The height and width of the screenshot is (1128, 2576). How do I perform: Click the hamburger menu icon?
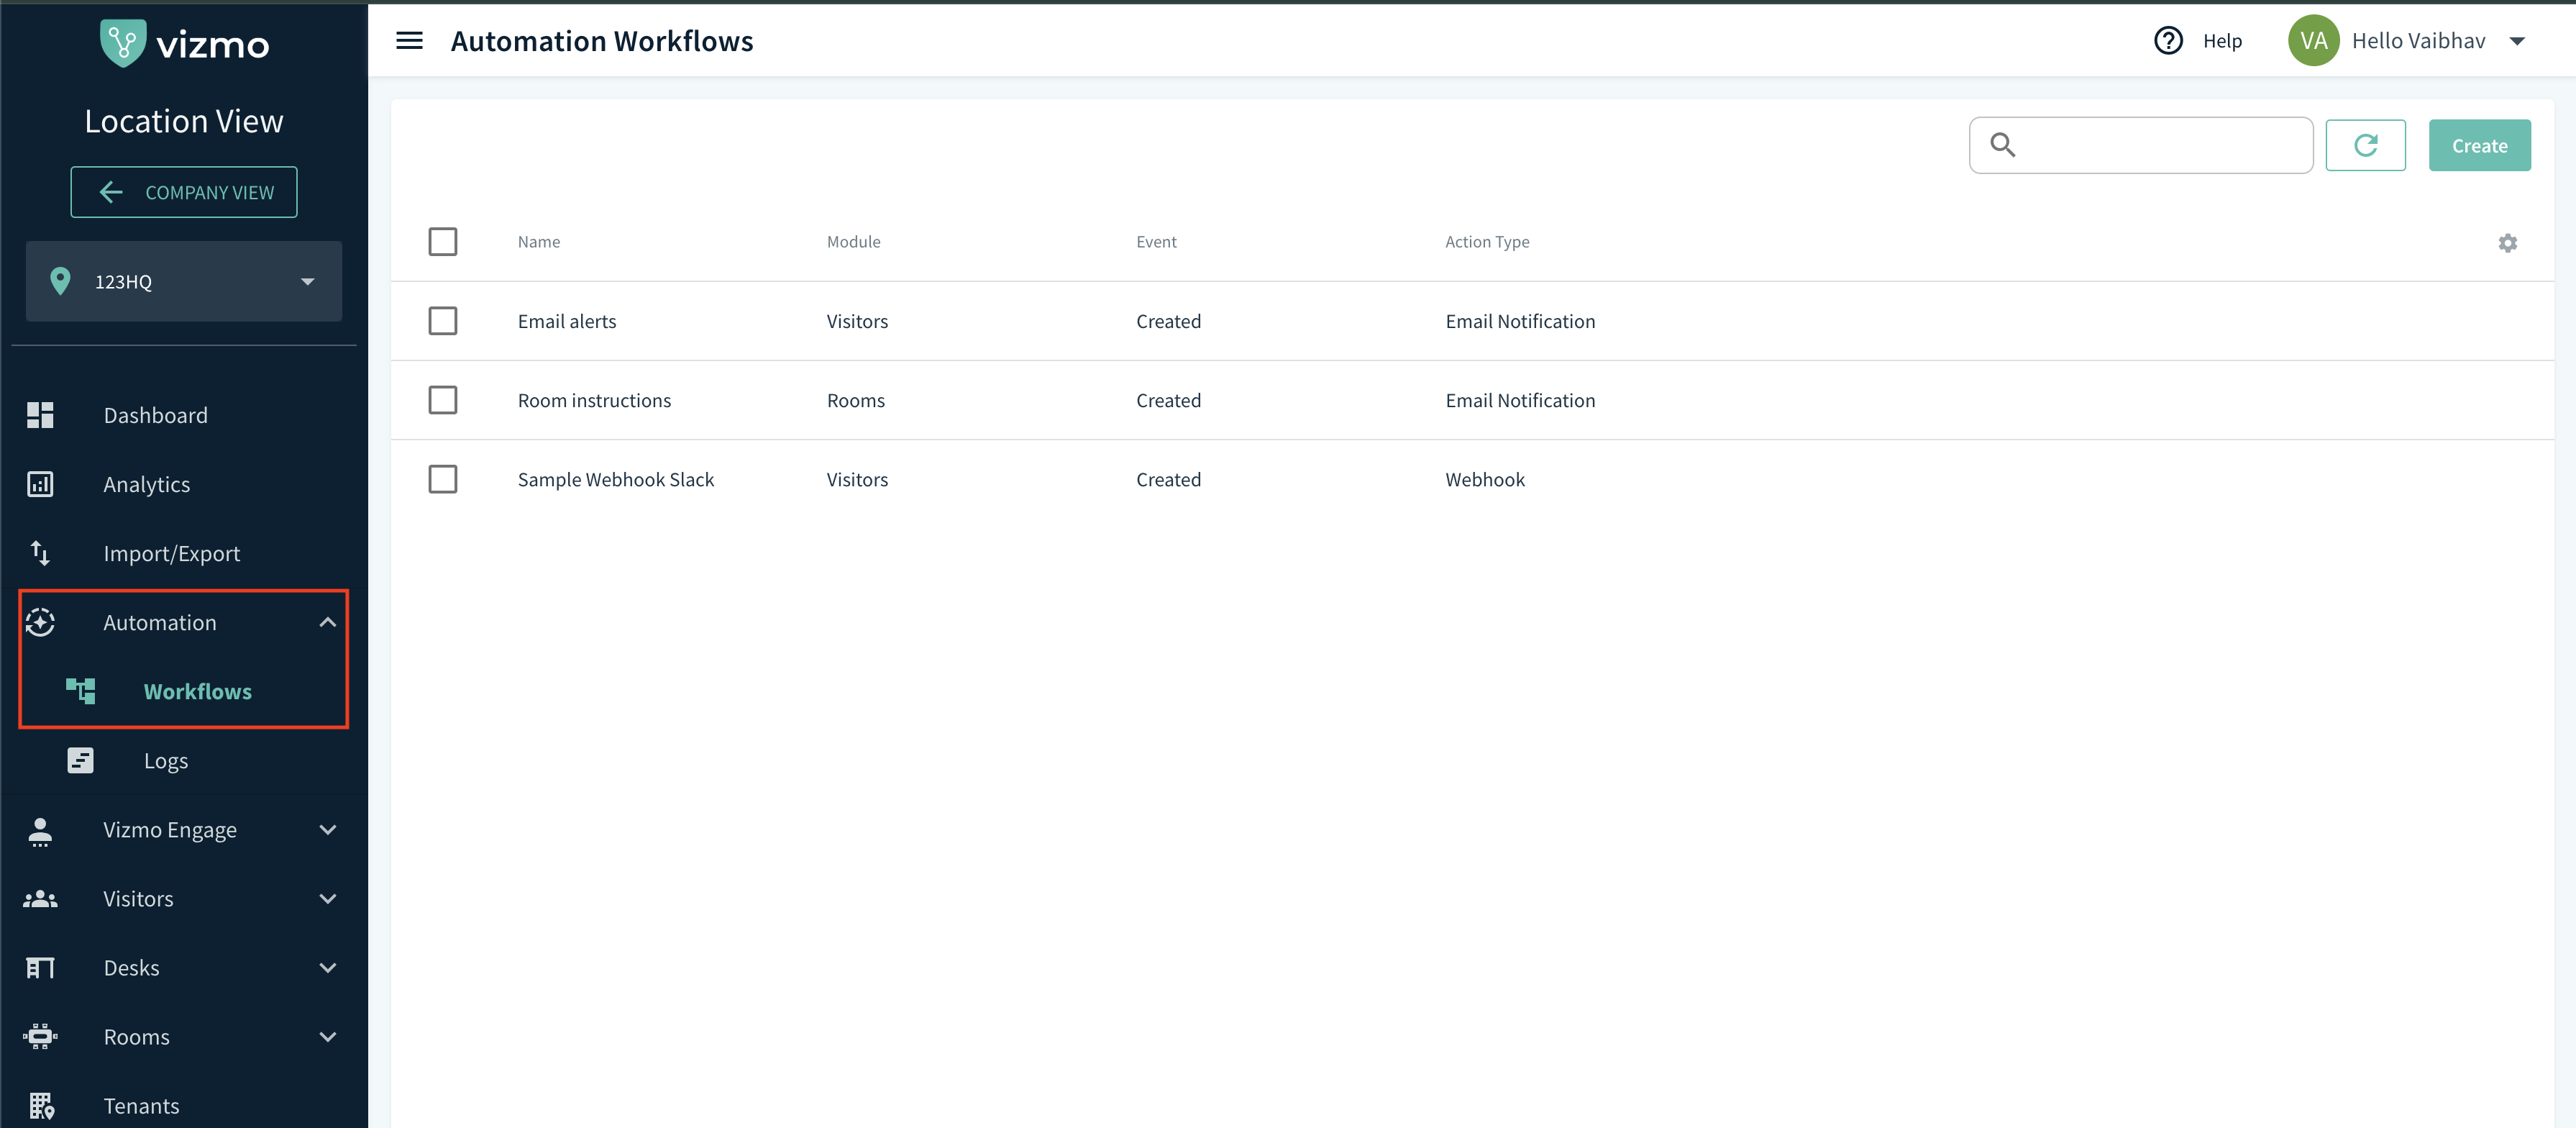coord(409,41)
